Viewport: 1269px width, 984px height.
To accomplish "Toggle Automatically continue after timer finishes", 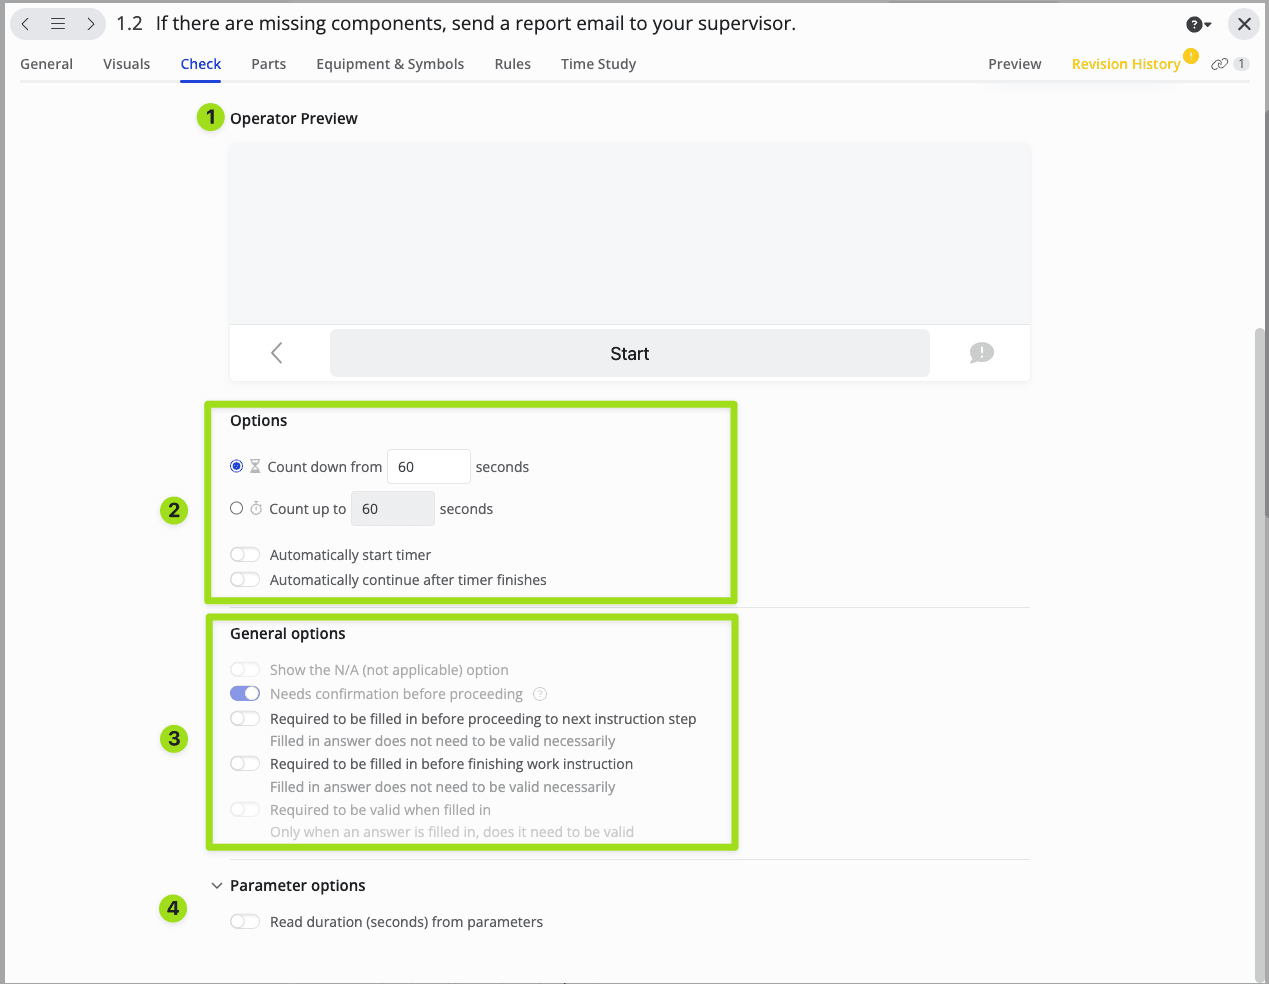I will (x=245, y=580).
